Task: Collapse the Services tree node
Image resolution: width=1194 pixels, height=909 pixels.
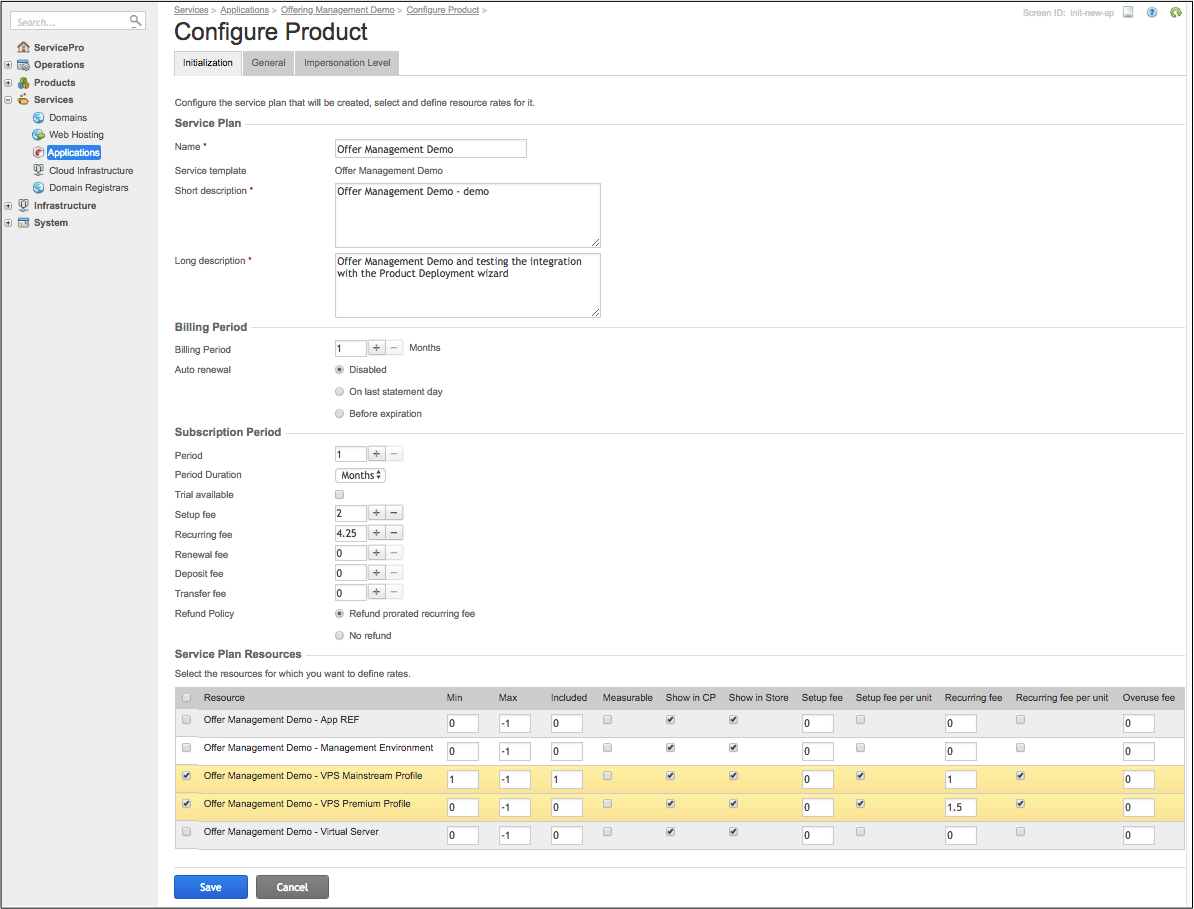Action: click(x=8, y=100)
